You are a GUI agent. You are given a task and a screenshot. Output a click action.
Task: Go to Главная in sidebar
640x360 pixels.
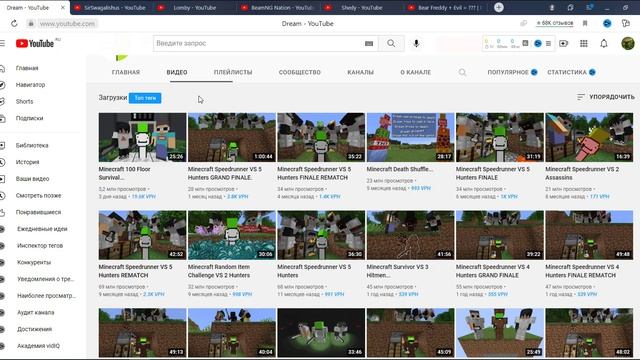(27, 68)
